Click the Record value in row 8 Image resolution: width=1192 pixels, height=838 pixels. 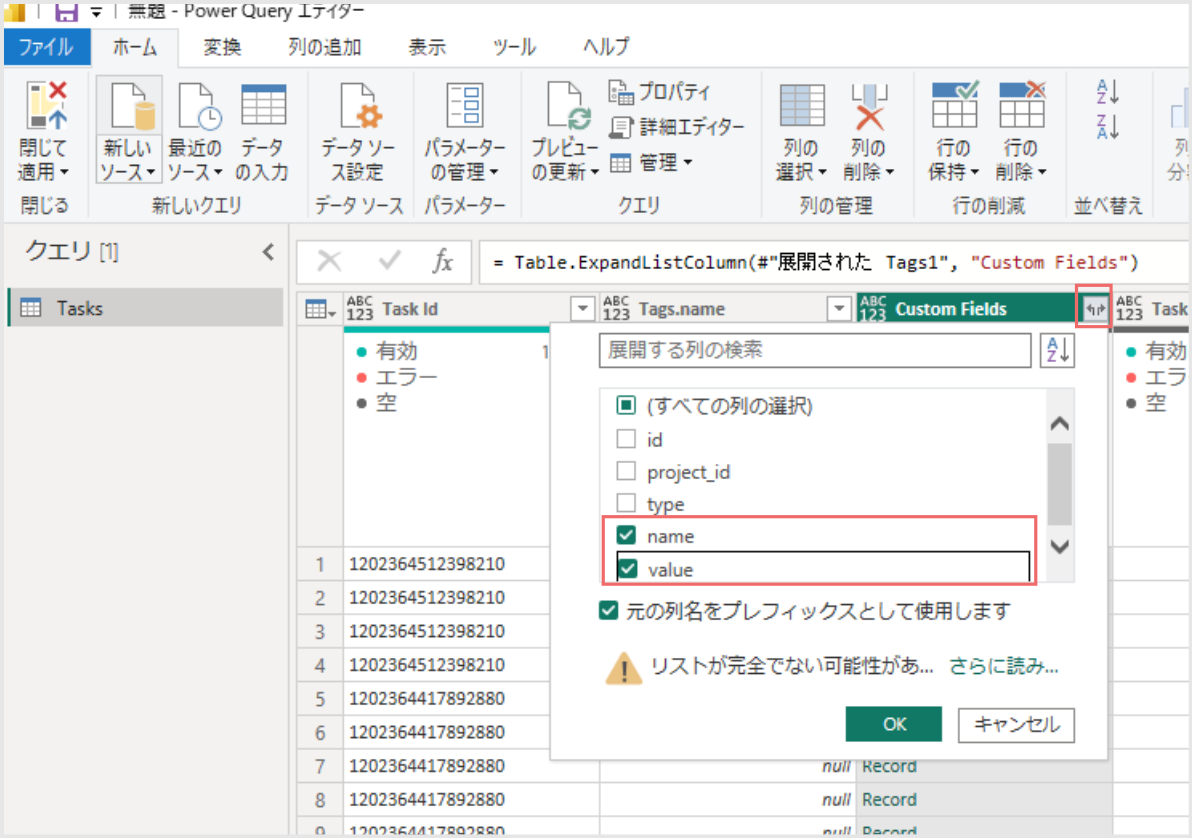(x=889, y=799)
